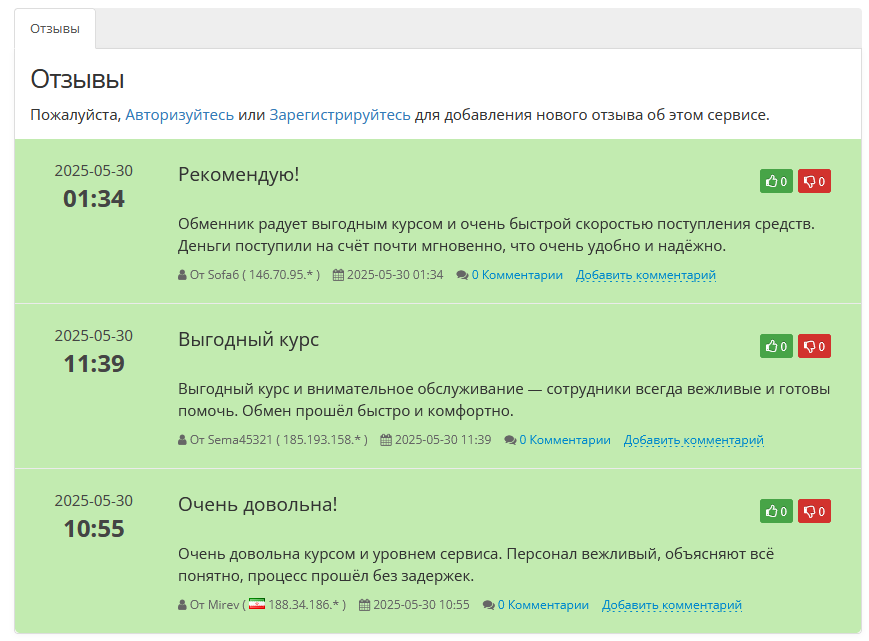Image resolution: width=869 pixels, height=641 pixels.
Task: Click the date above the 10:55 time
Action: tap(94, 501)
